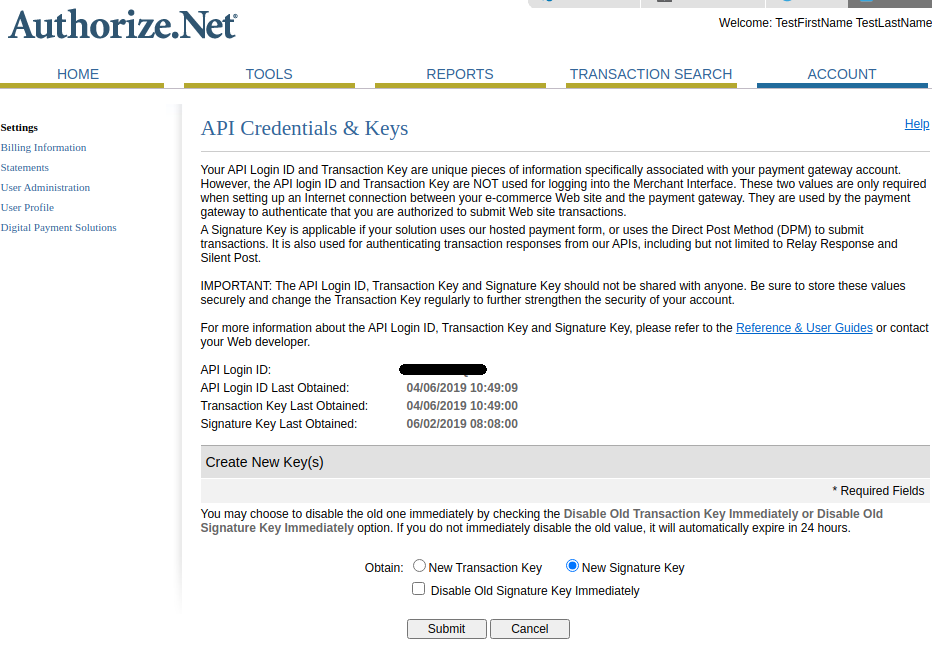Go to User Administration

45,187
